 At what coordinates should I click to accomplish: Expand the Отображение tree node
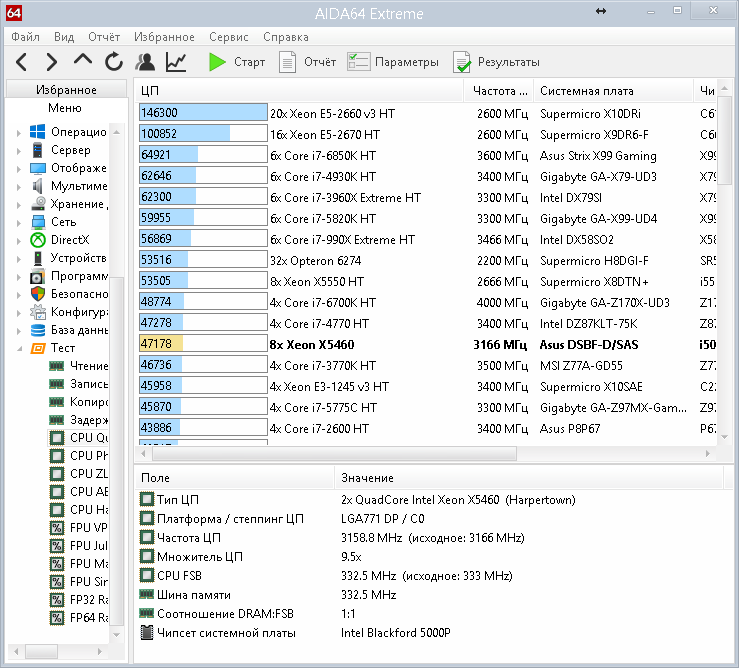click(x=19, y=169)
